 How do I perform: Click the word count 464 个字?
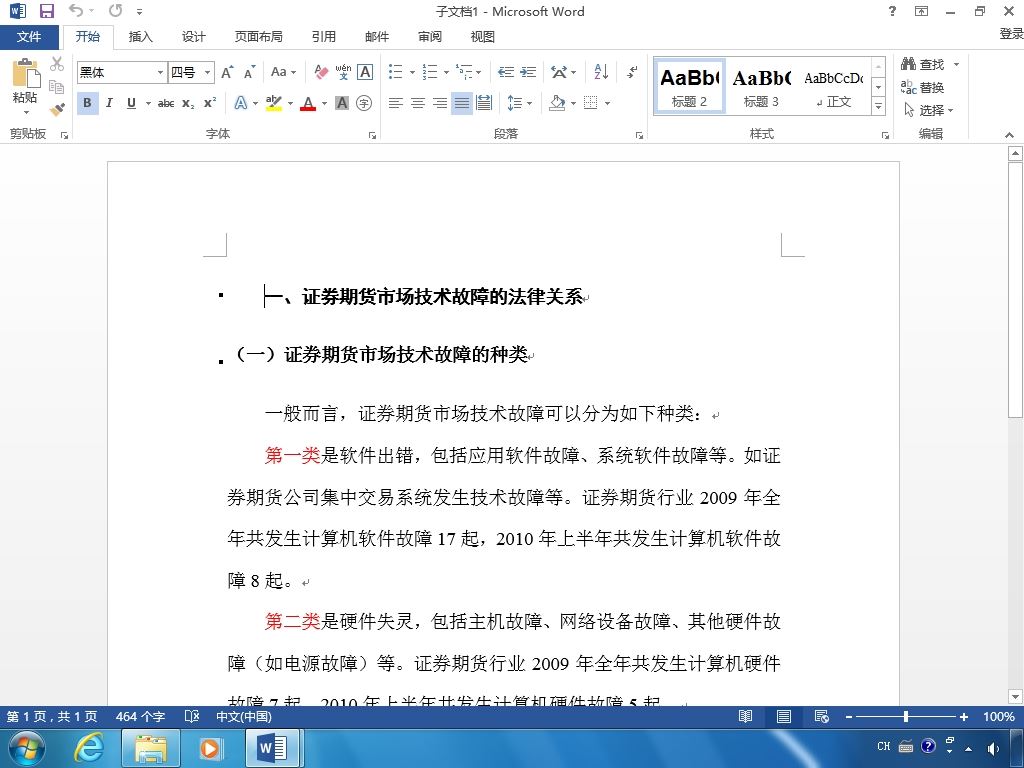pyautogui.click(x=140, y=716)
